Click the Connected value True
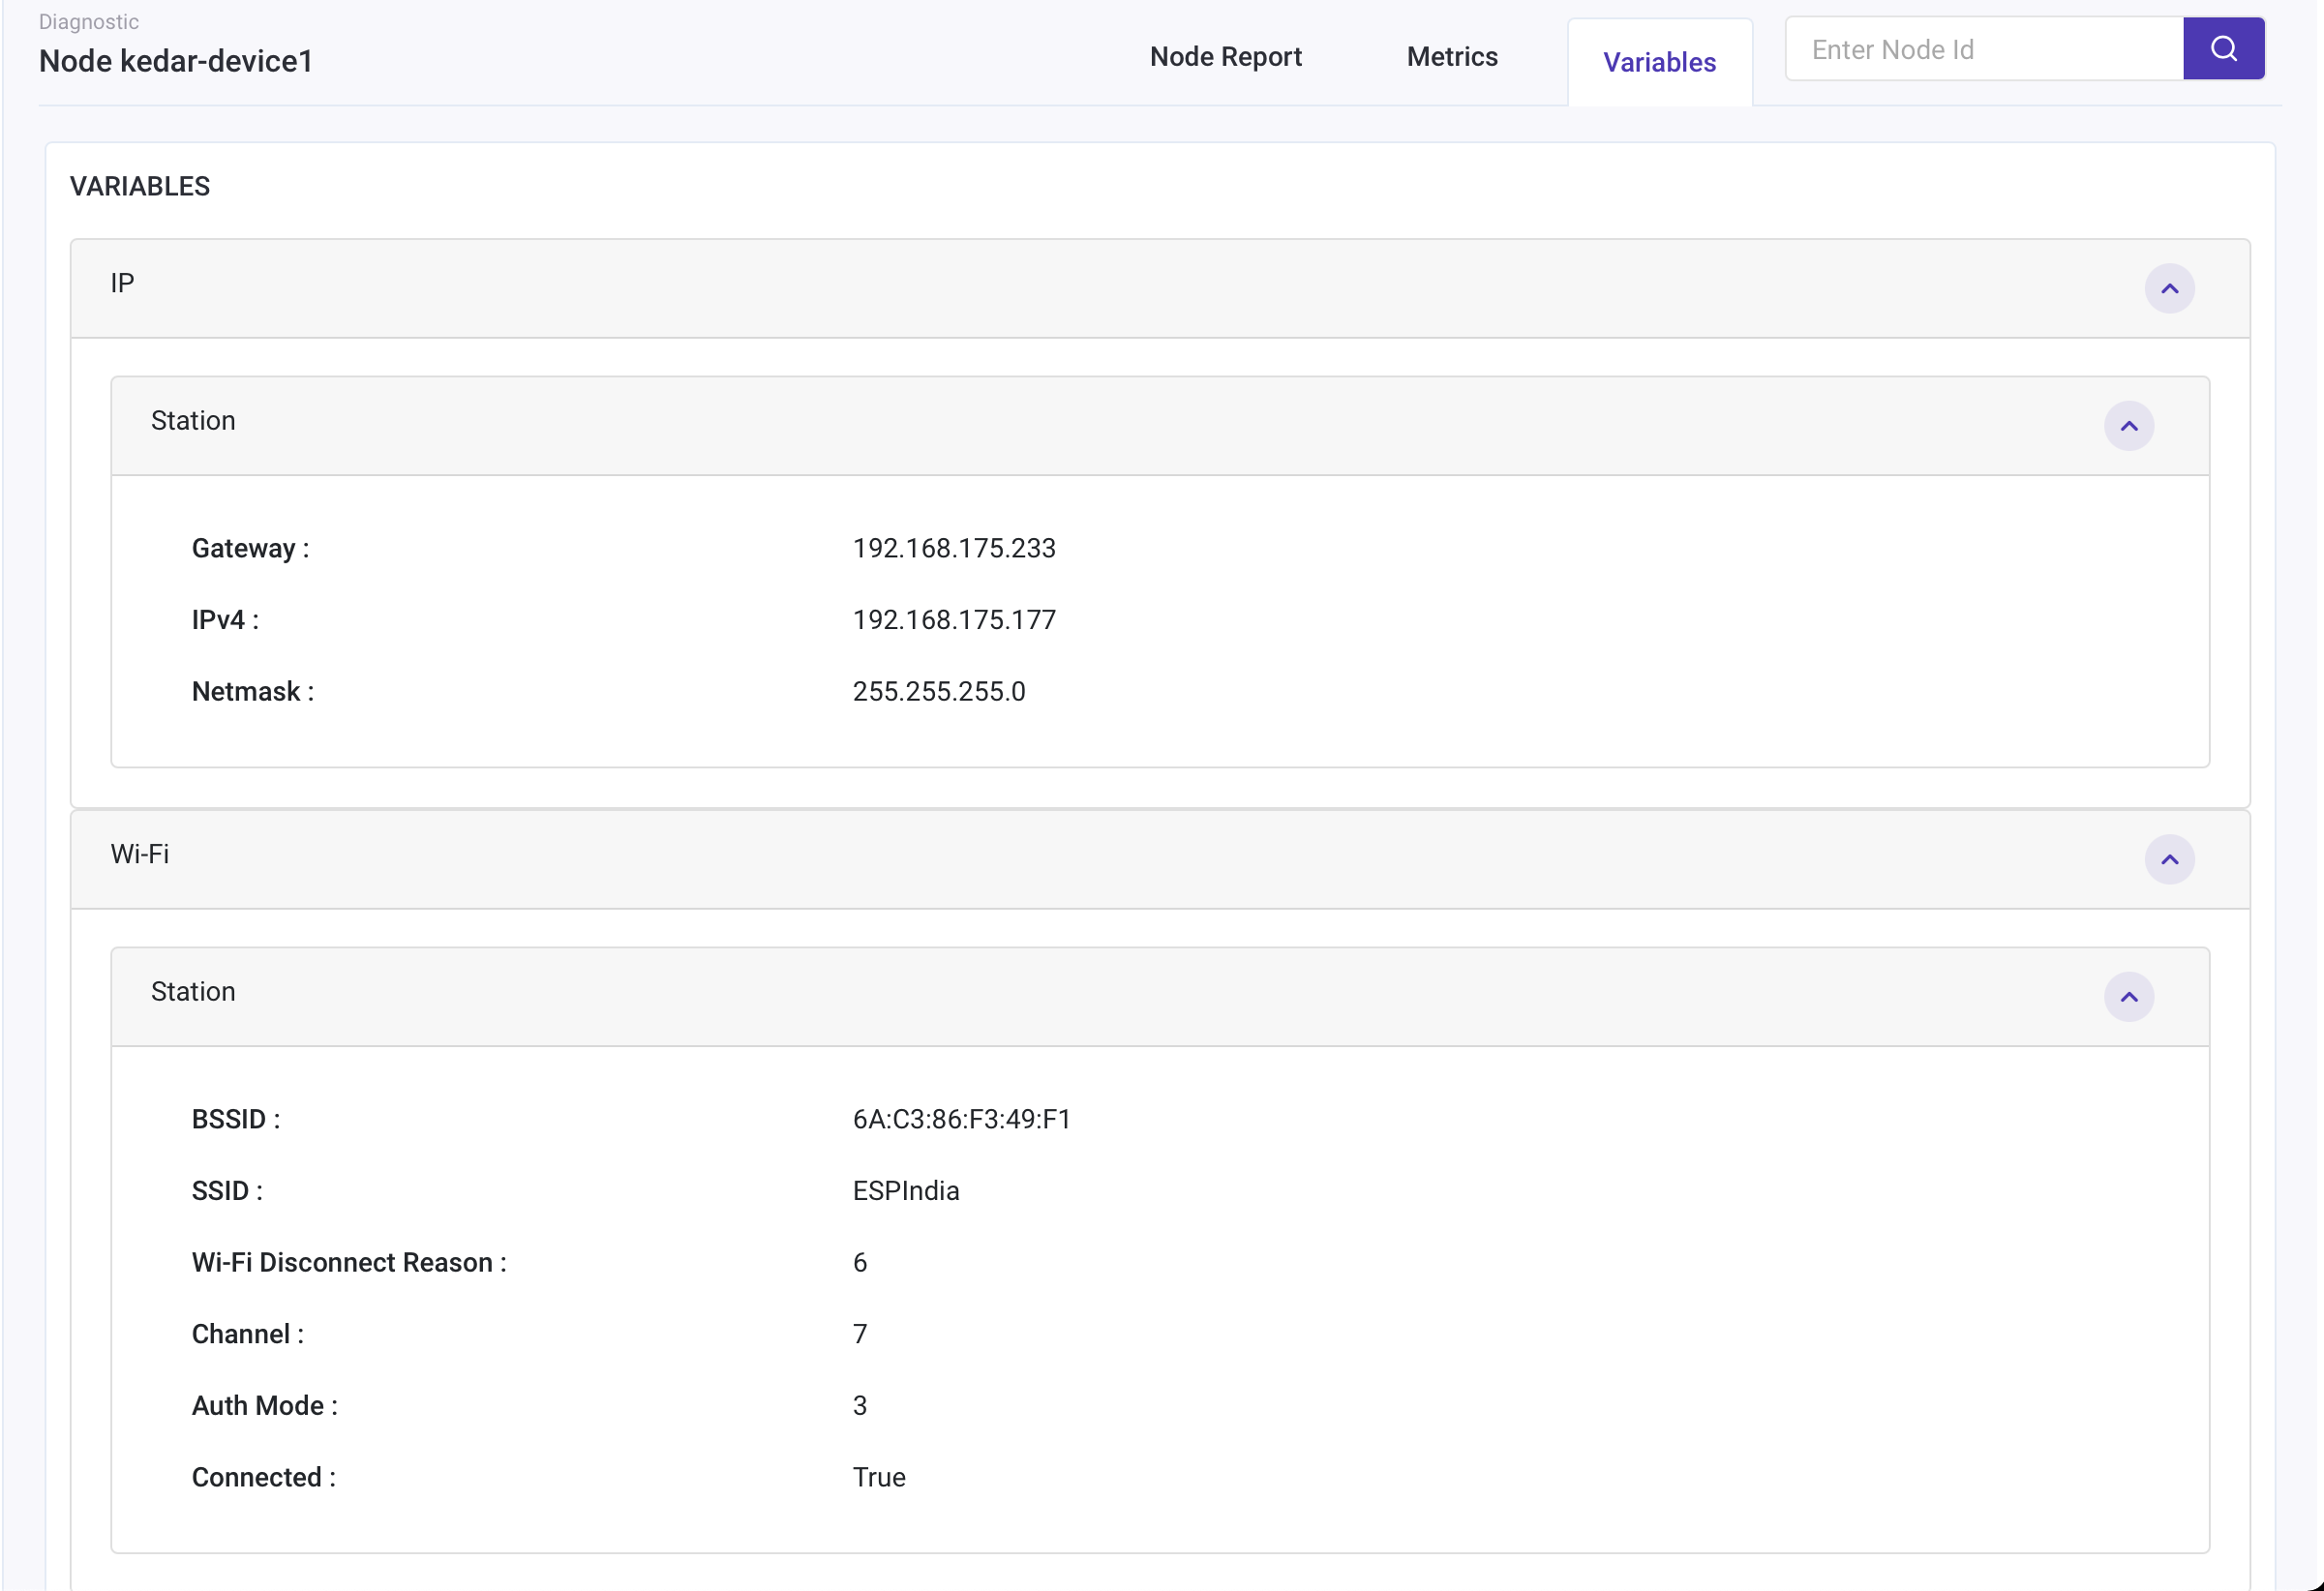Screen dimensions: 2324x1591 click(878, 1478)
